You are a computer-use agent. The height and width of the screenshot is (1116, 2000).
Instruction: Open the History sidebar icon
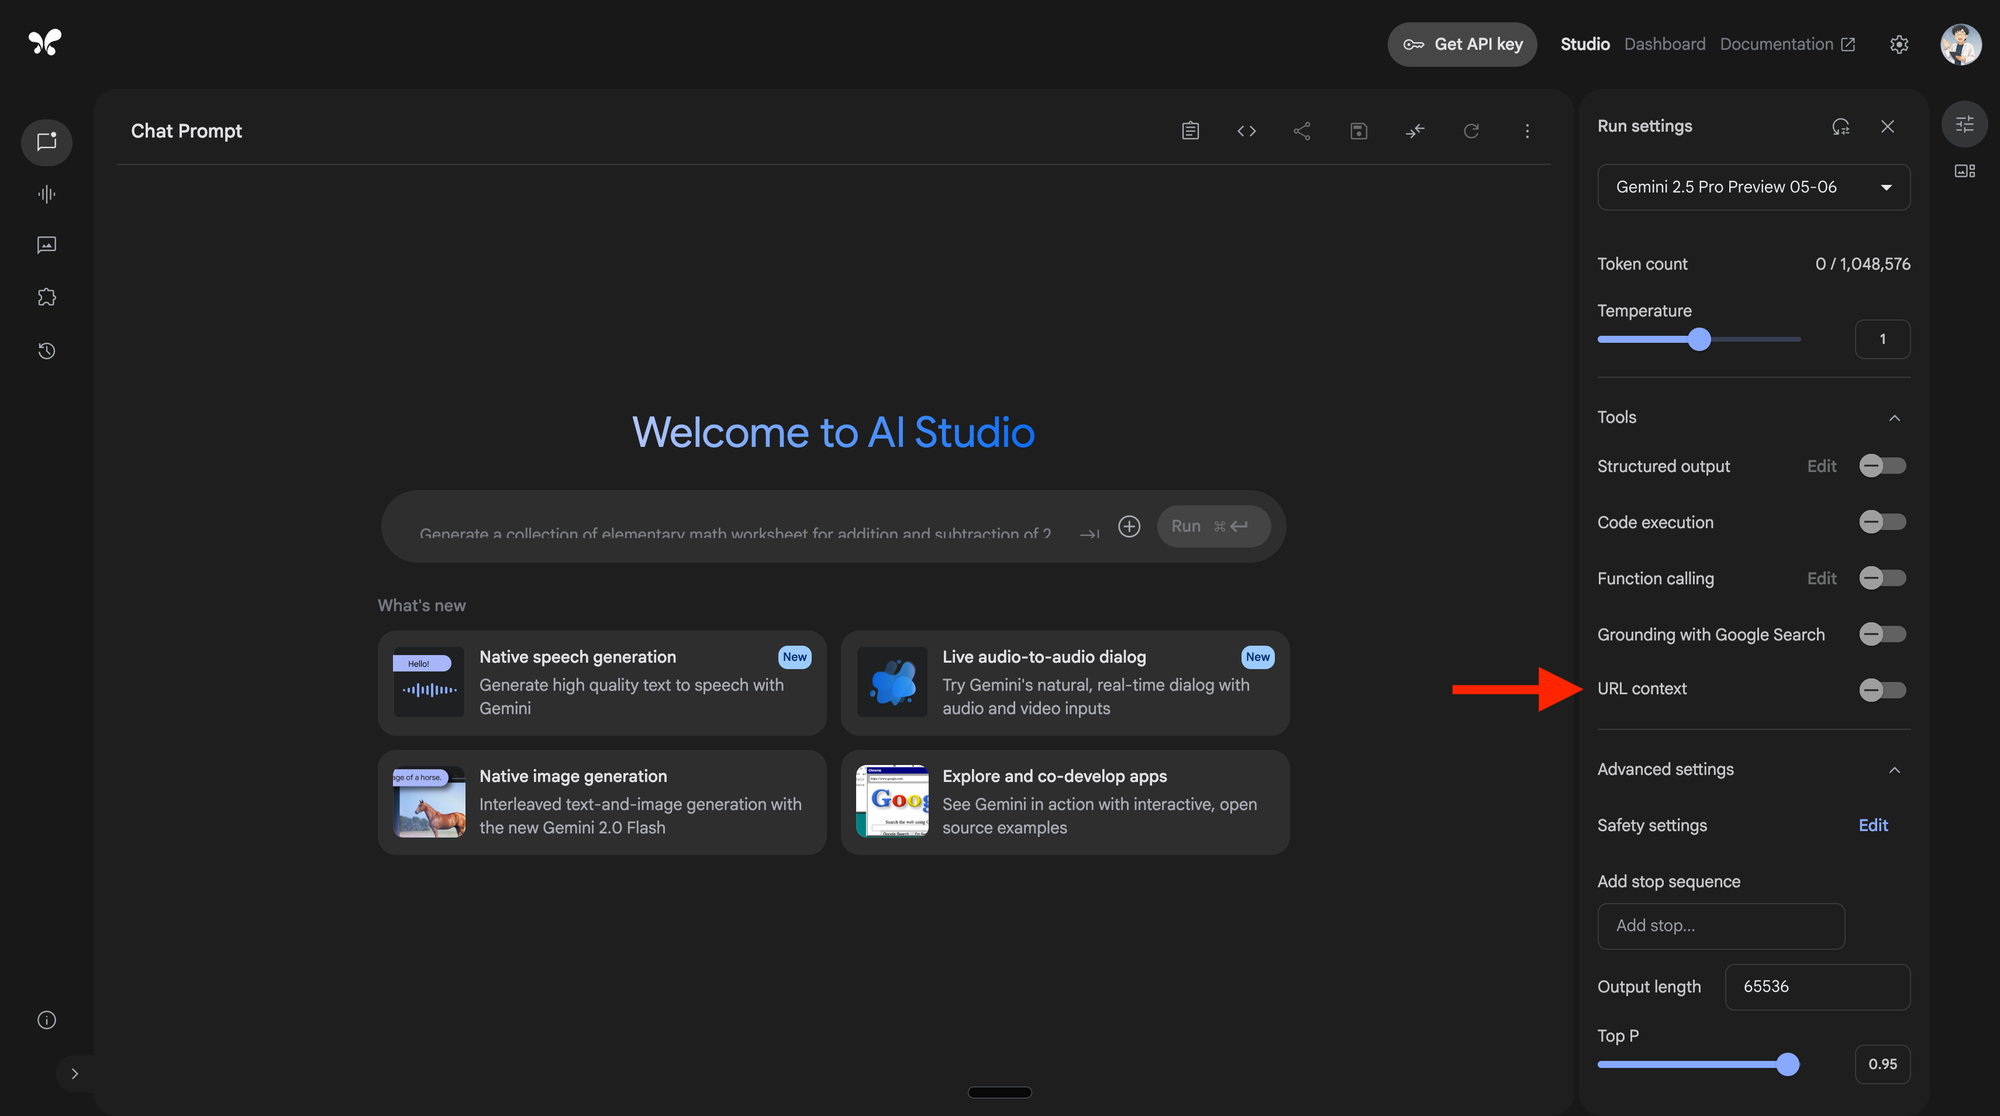click(46, 351)
